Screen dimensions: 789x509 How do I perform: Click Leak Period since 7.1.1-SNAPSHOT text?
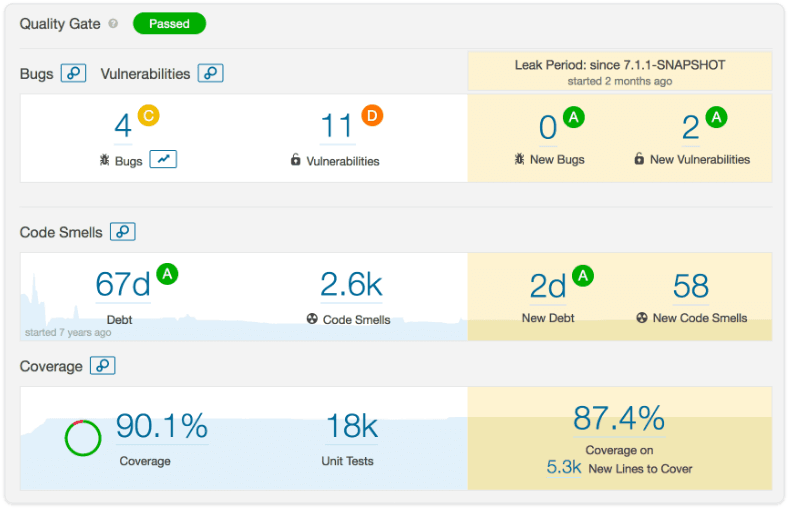click(x=620, y=65)
